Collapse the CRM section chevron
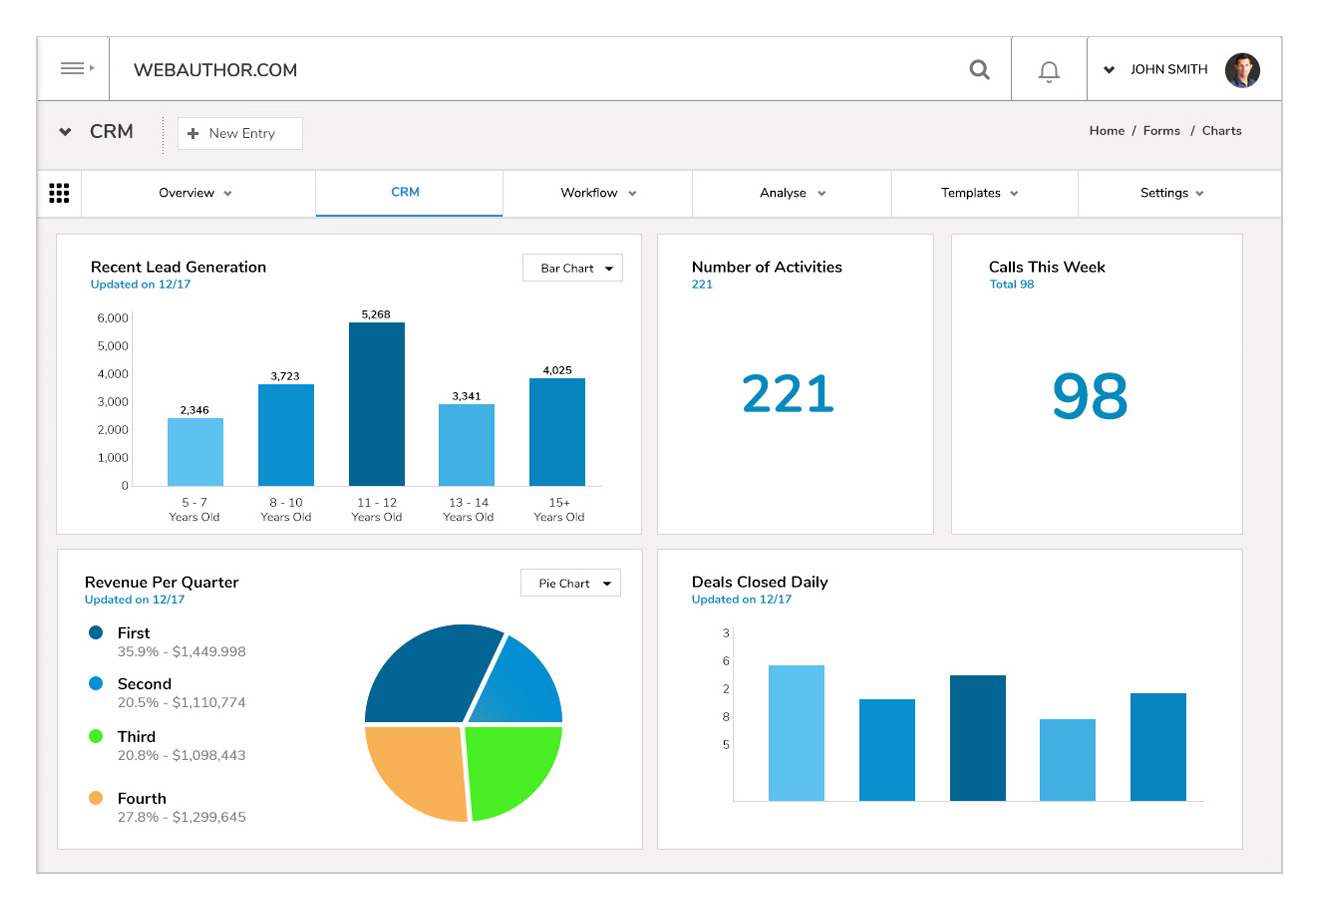The image size is (1319, 910). 65,132
